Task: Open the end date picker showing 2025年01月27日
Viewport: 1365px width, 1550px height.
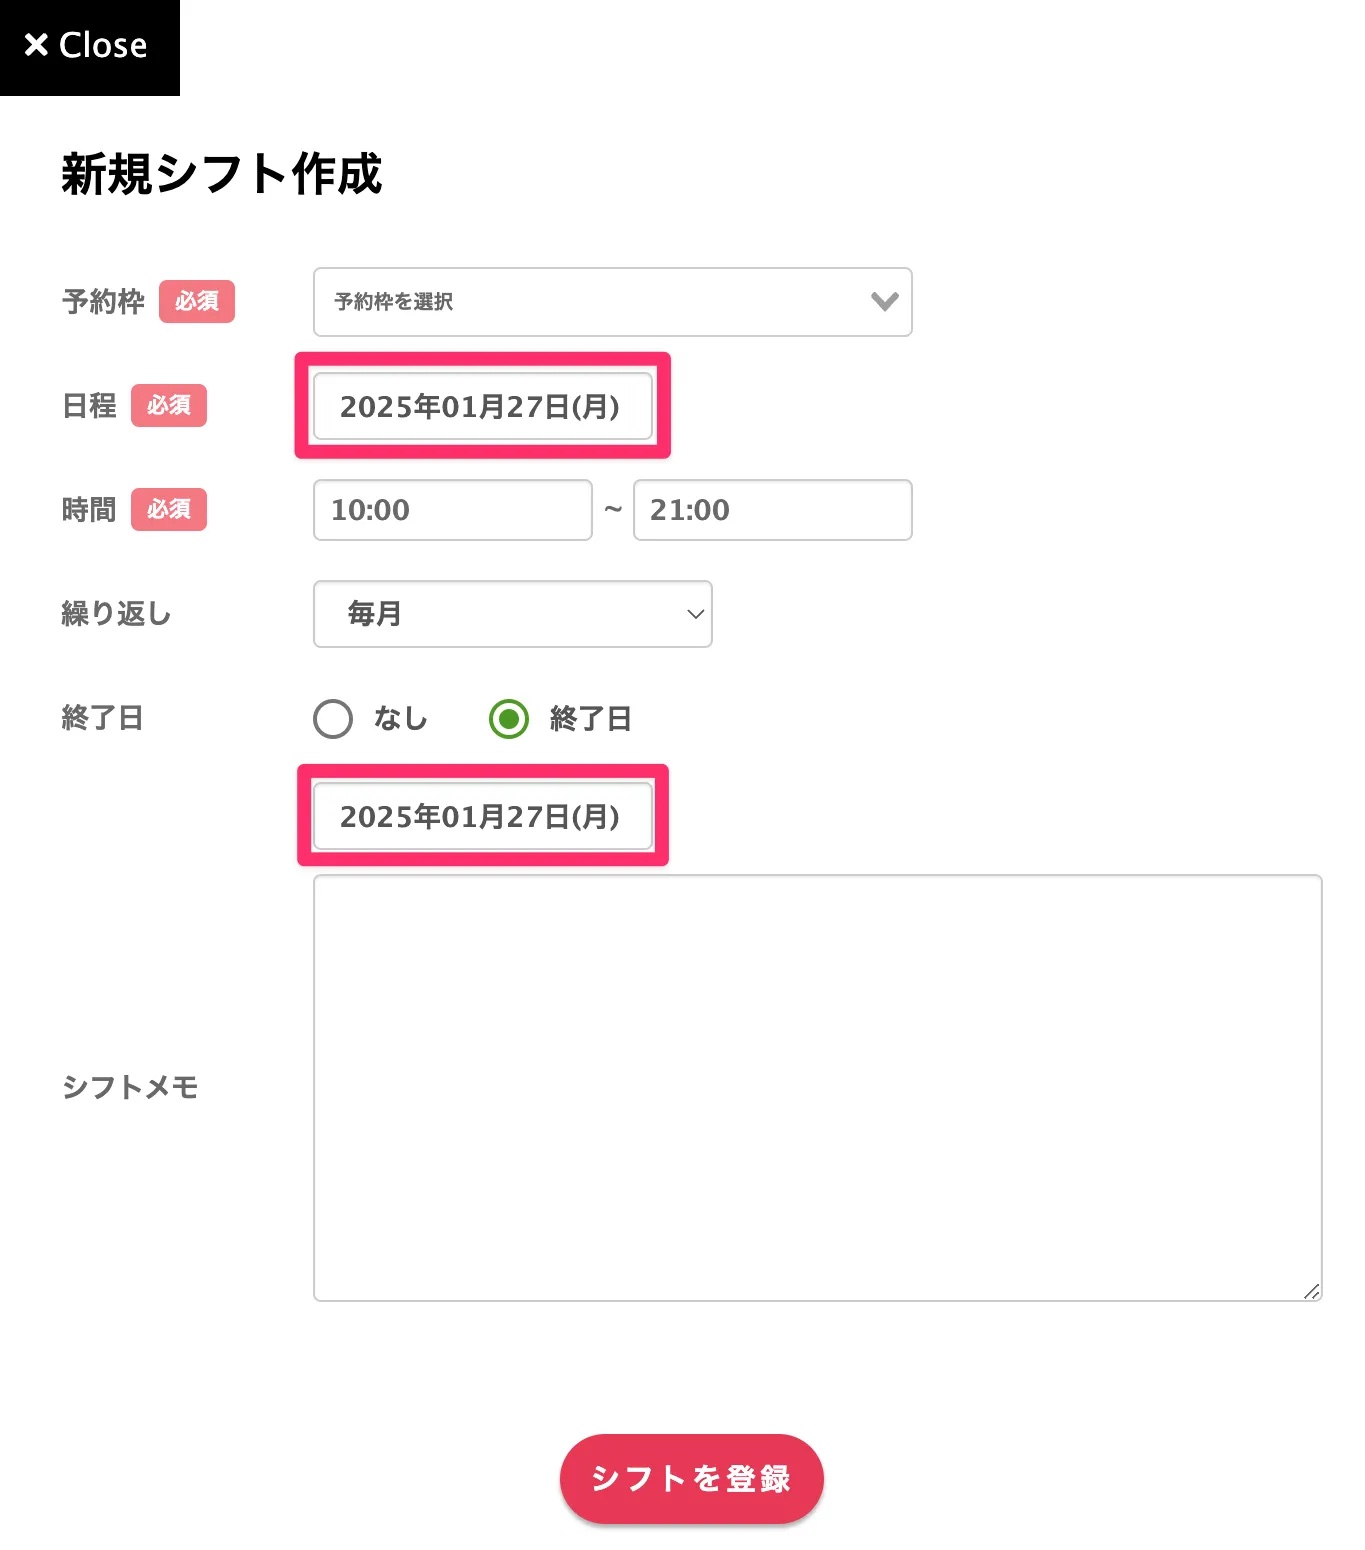Action: coord(482,816)
